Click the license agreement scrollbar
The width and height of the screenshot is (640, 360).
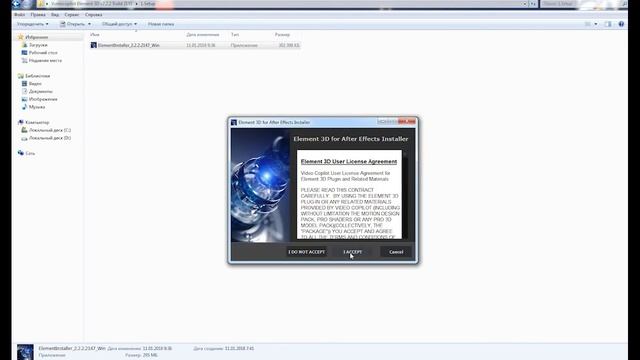pyautogui.click(x=405, y=195)
